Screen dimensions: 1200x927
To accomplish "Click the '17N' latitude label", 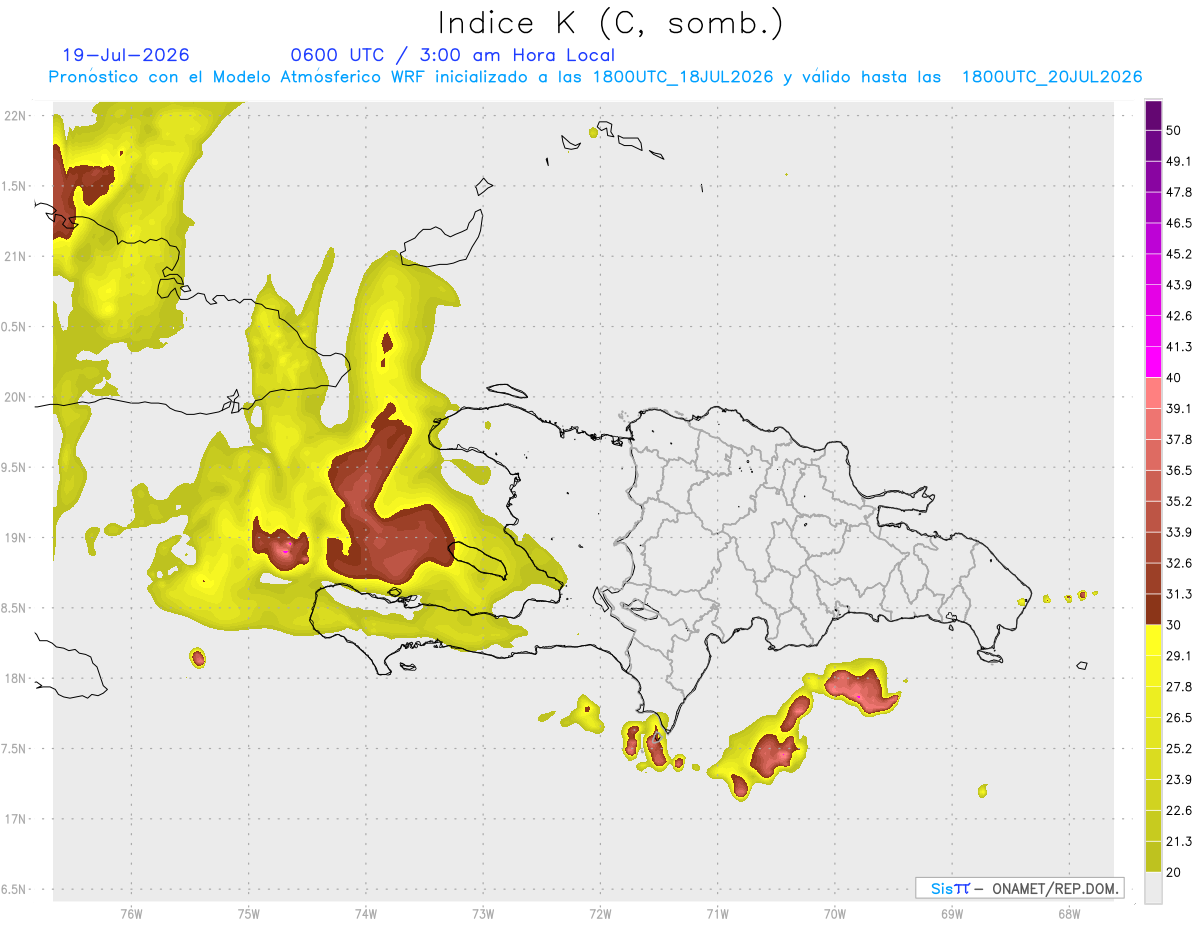I will click(15, 819).
